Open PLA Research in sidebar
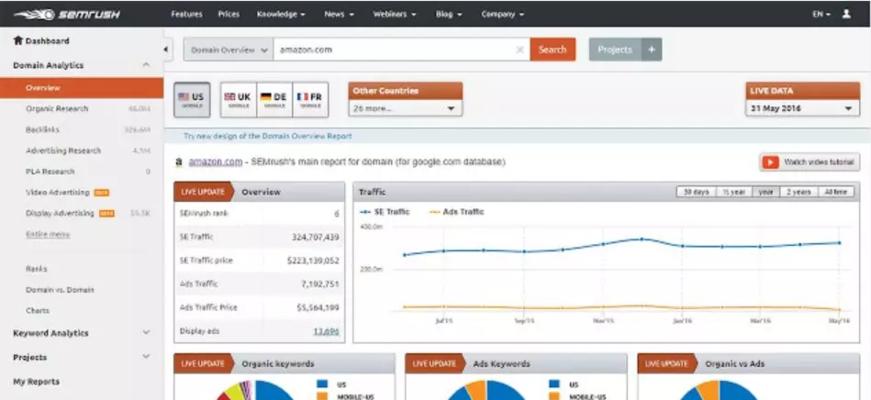 pos(50,172)
